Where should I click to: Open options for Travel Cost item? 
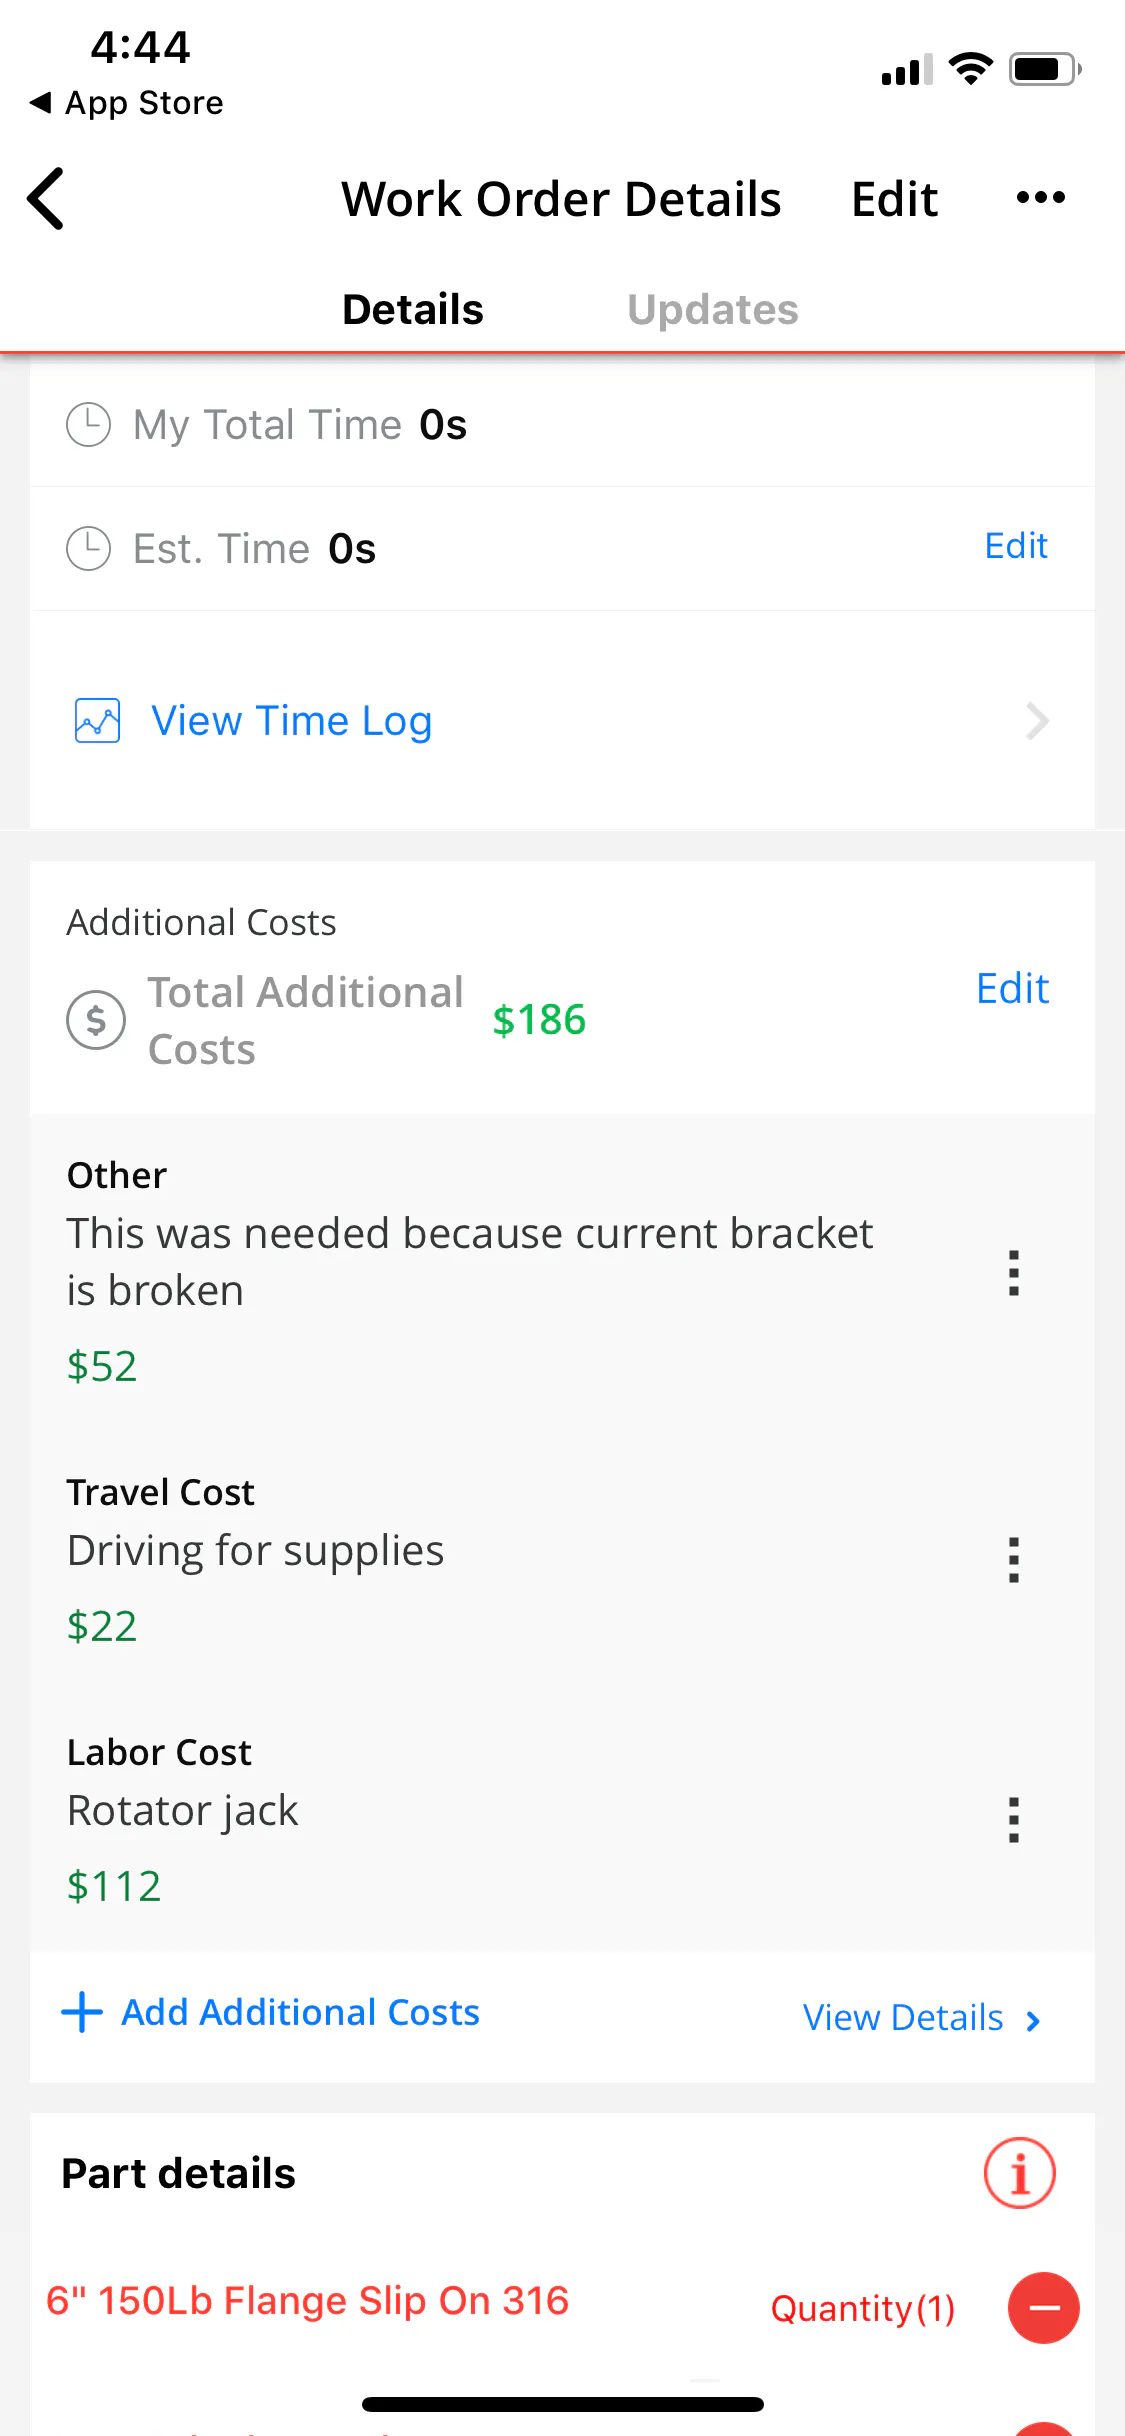[1014, 1560]
